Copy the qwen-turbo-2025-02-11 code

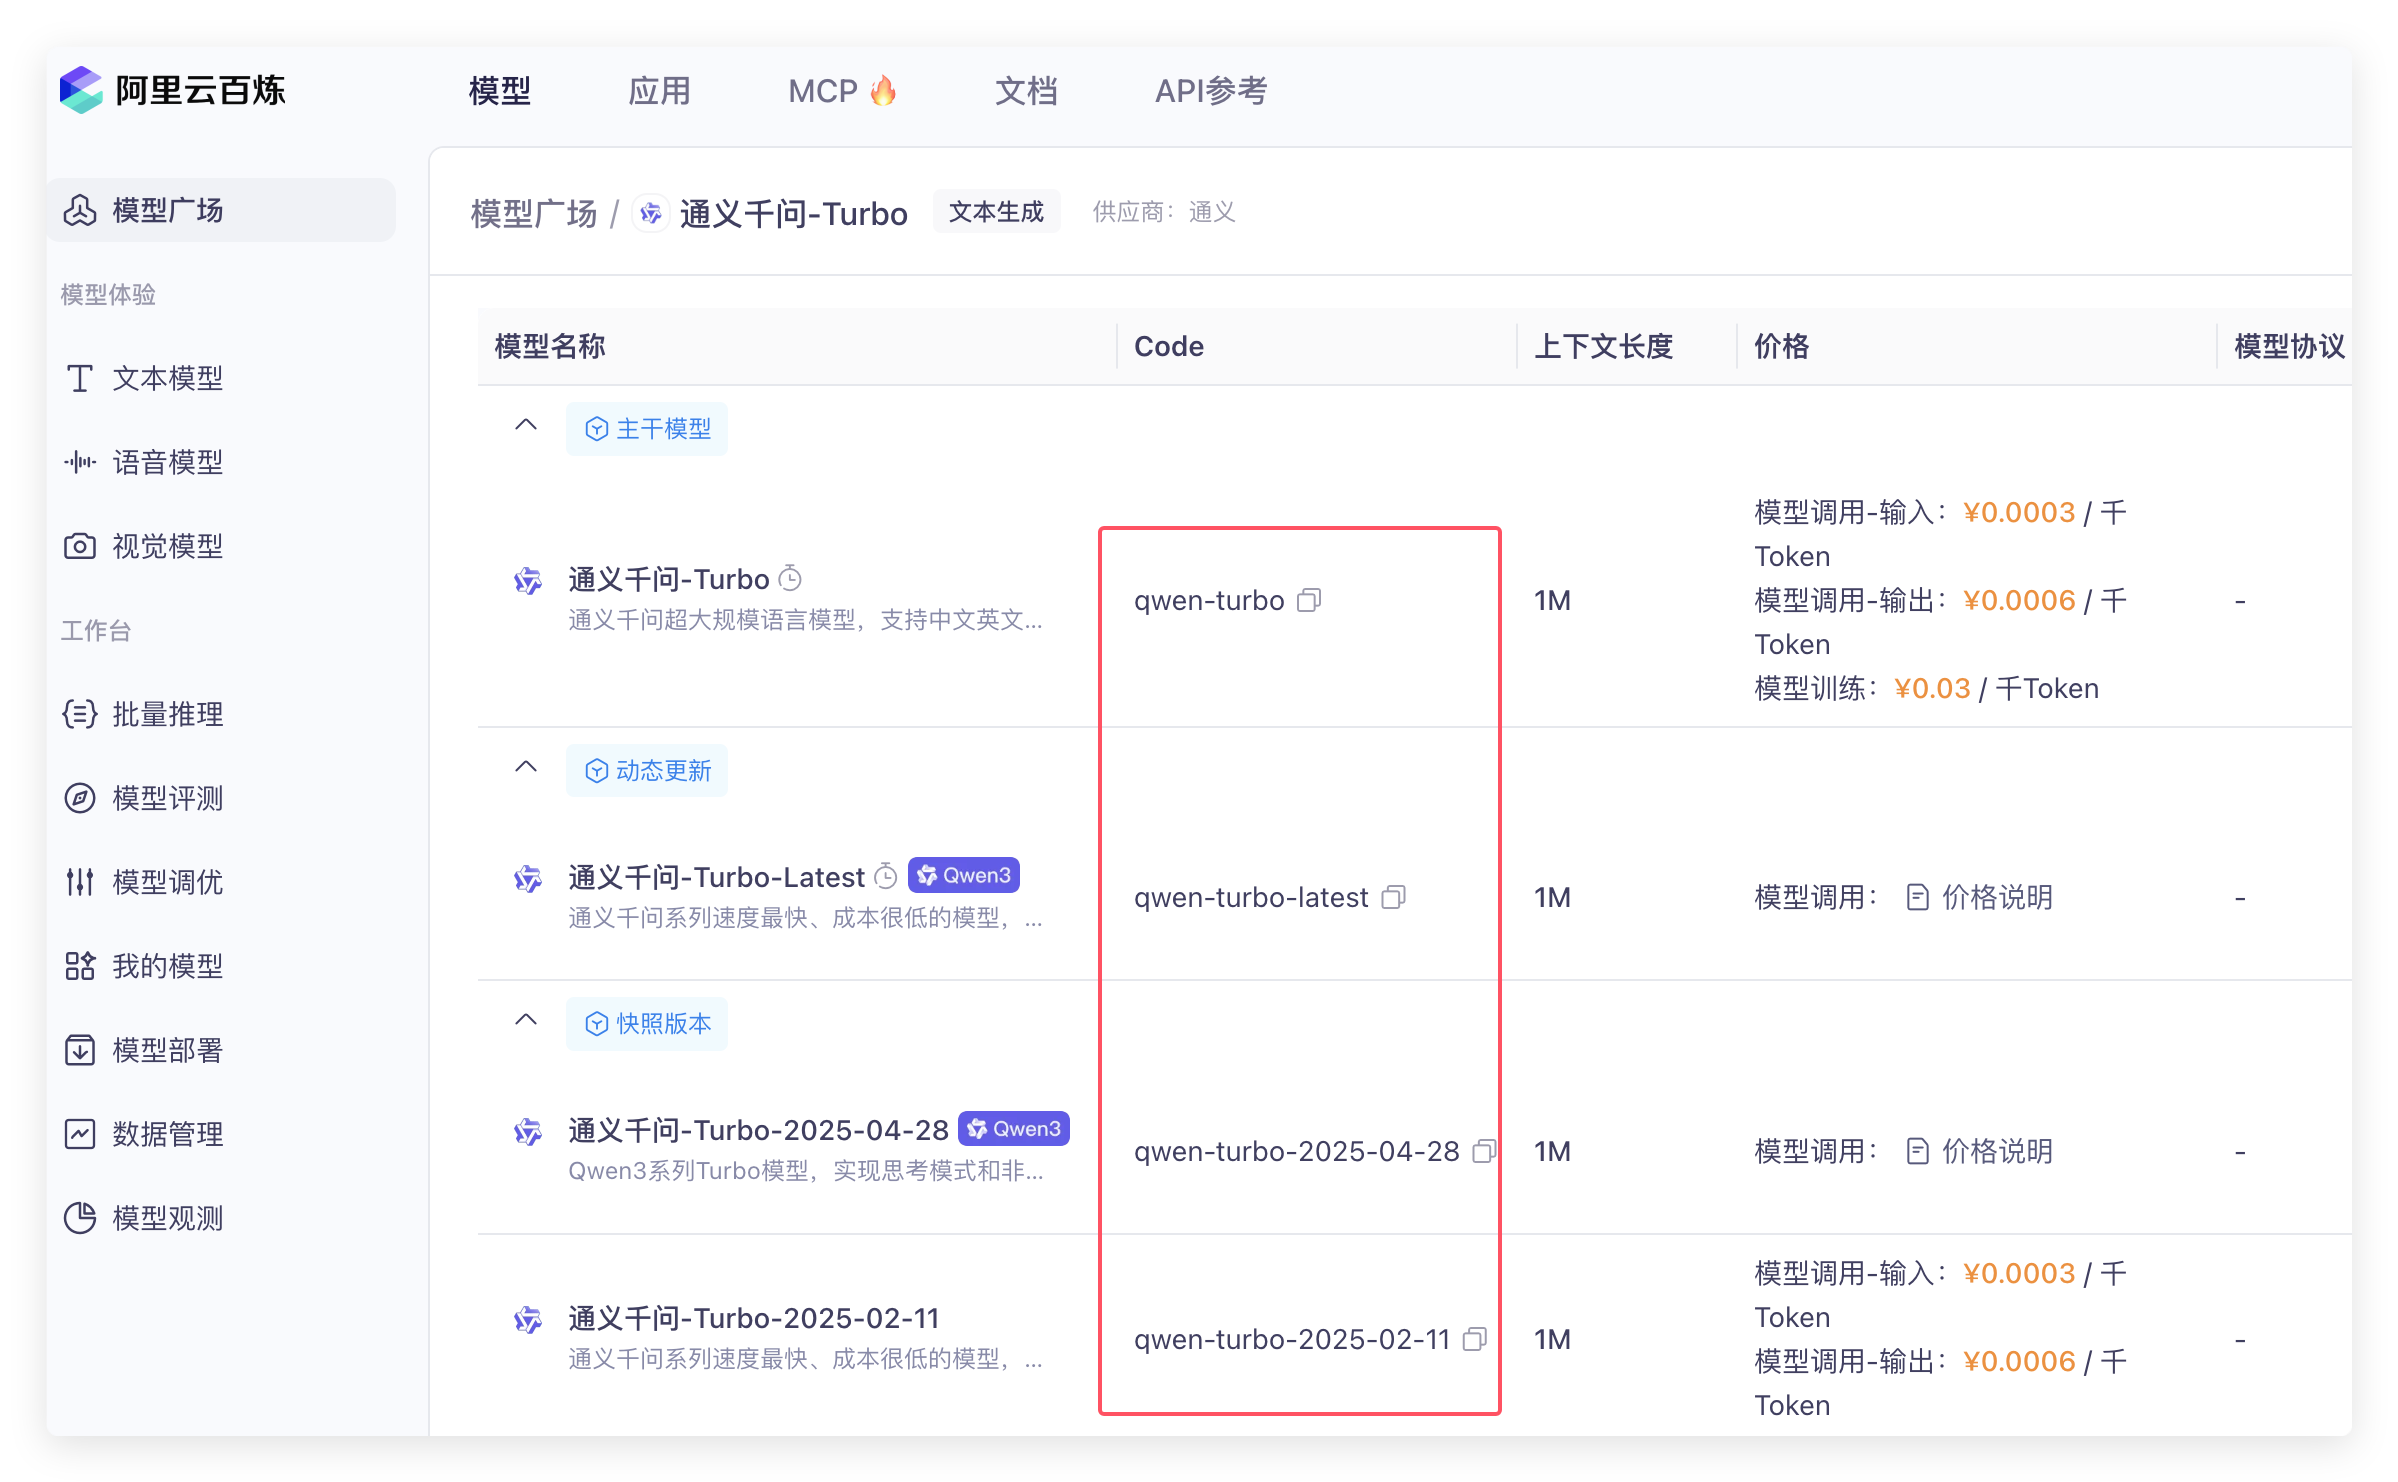coord(1475,1339)
